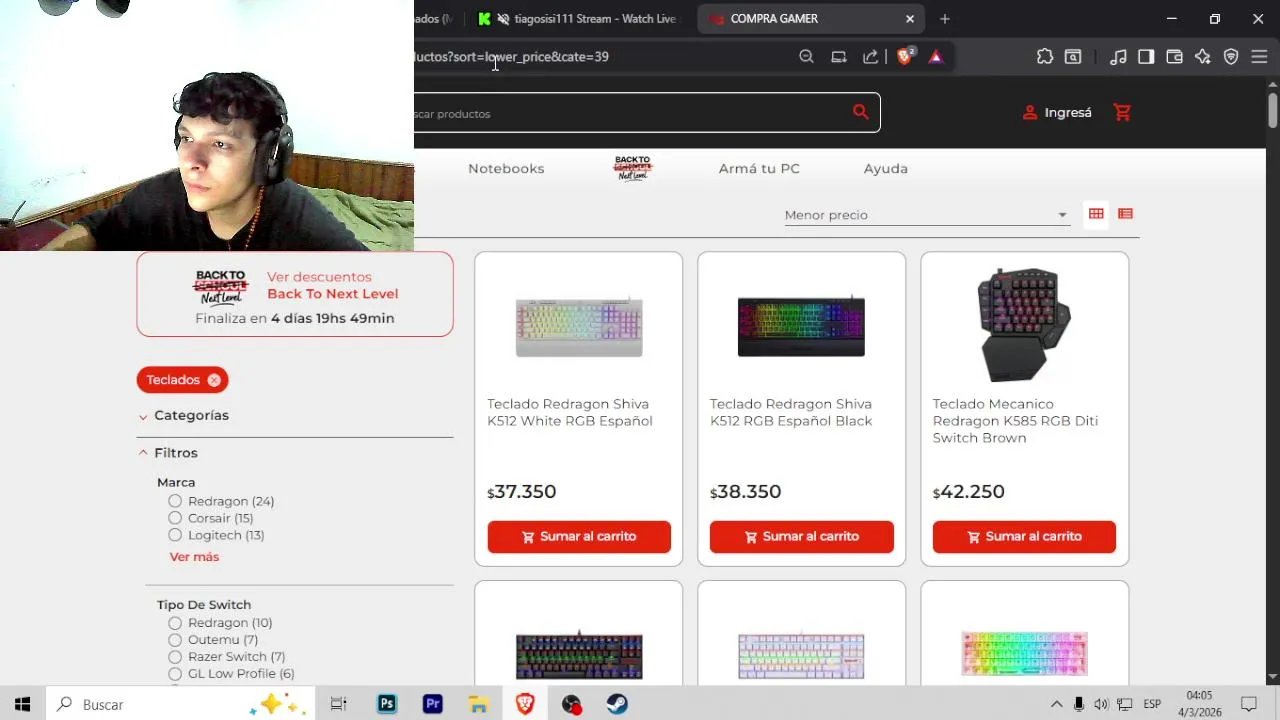Screen dimensions: 1280x720
Task: Select Razer Switch (7) filter
Action: [227, 657]
